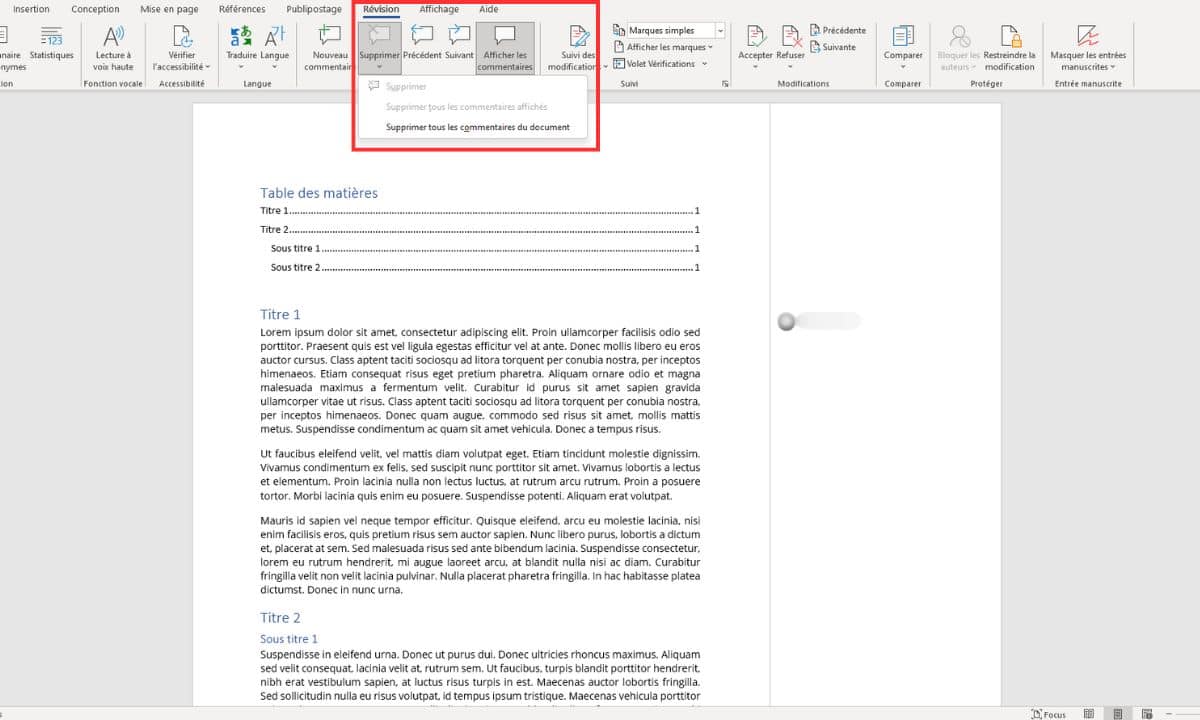This screenshot has height=720, width=1200.
Task: Follow the Titre 1 table of contents entry
Action: [x=480, y=211]
